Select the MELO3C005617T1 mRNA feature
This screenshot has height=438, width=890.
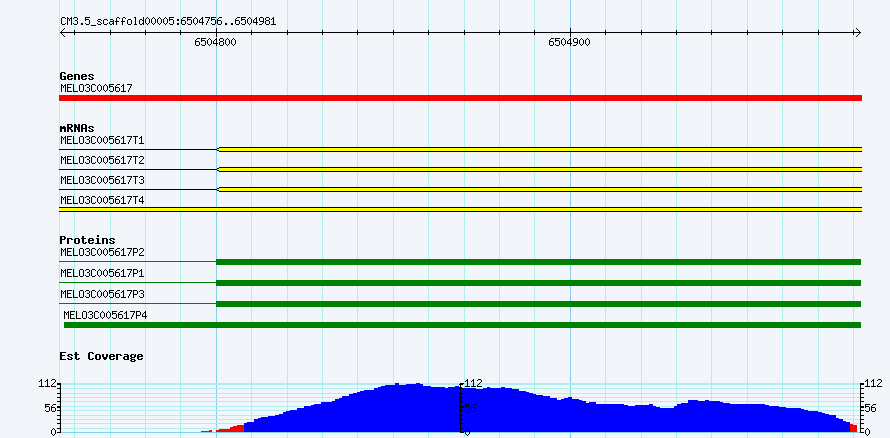[460, 149]
